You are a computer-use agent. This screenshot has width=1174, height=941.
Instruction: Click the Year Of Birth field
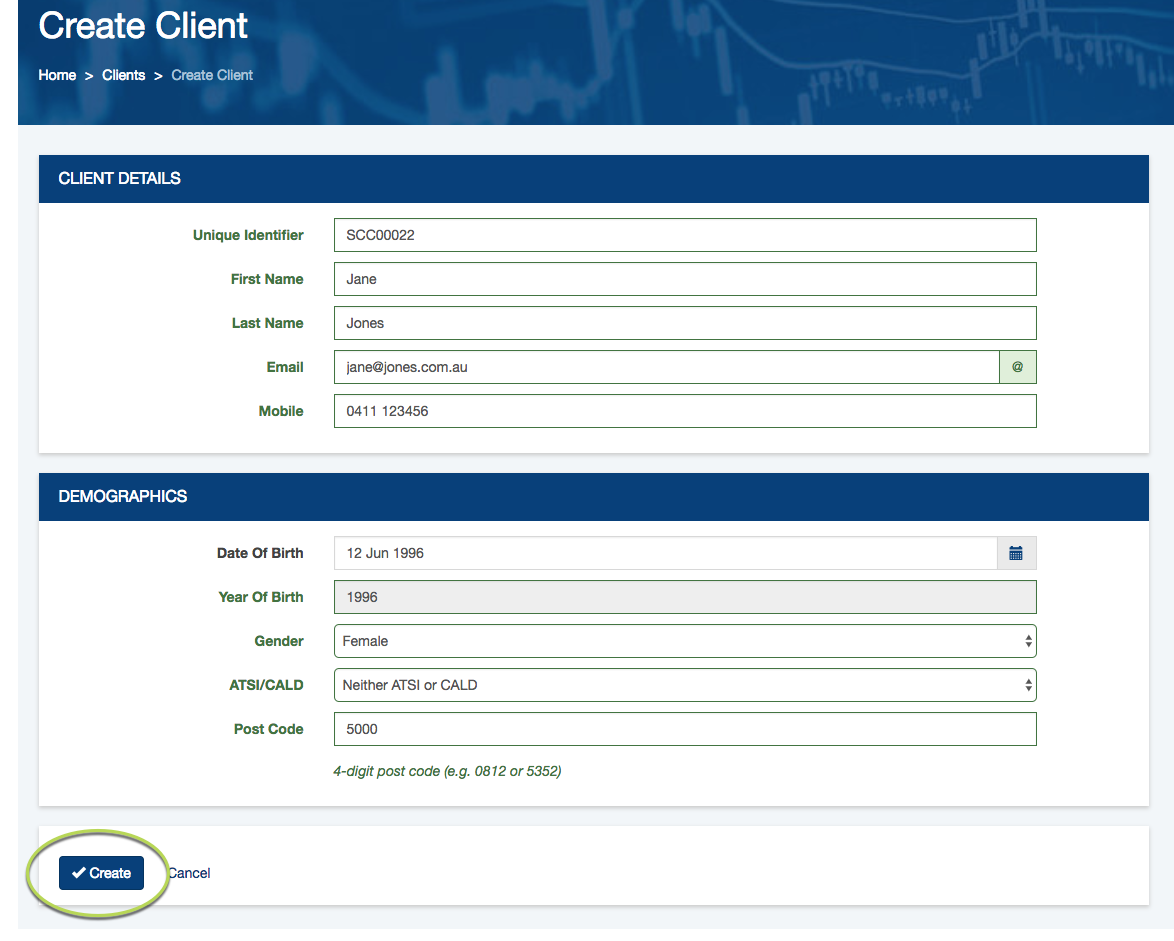coord(685,597)
